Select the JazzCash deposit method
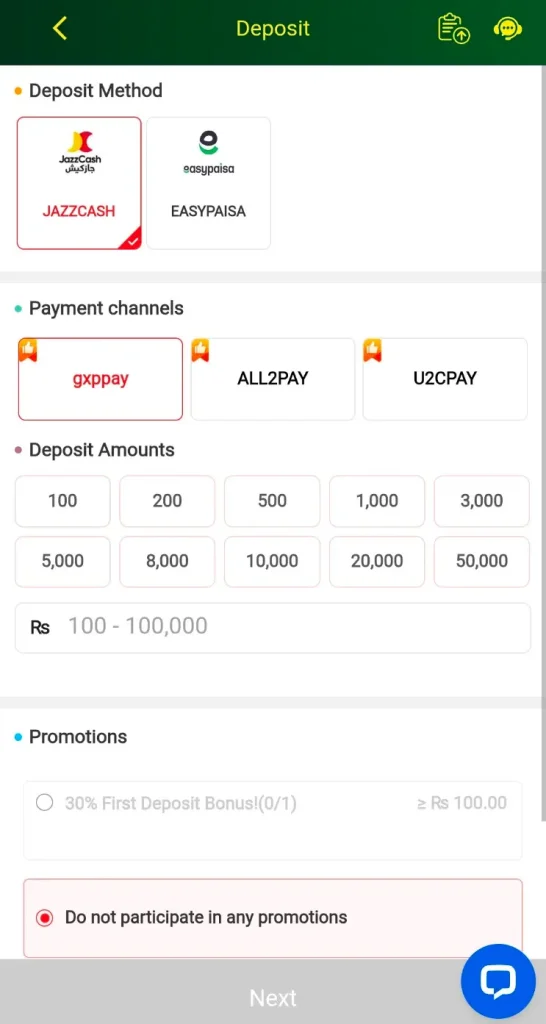546x1024 pixels. pyautogui.click(x=79, y=184)
